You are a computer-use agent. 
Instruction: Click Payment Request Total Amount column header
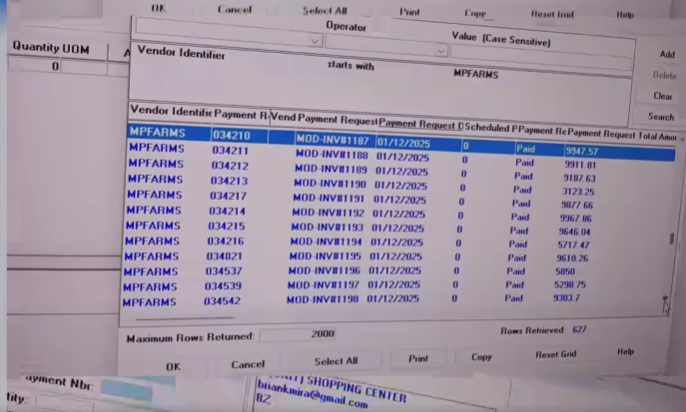tap(622, 134)
